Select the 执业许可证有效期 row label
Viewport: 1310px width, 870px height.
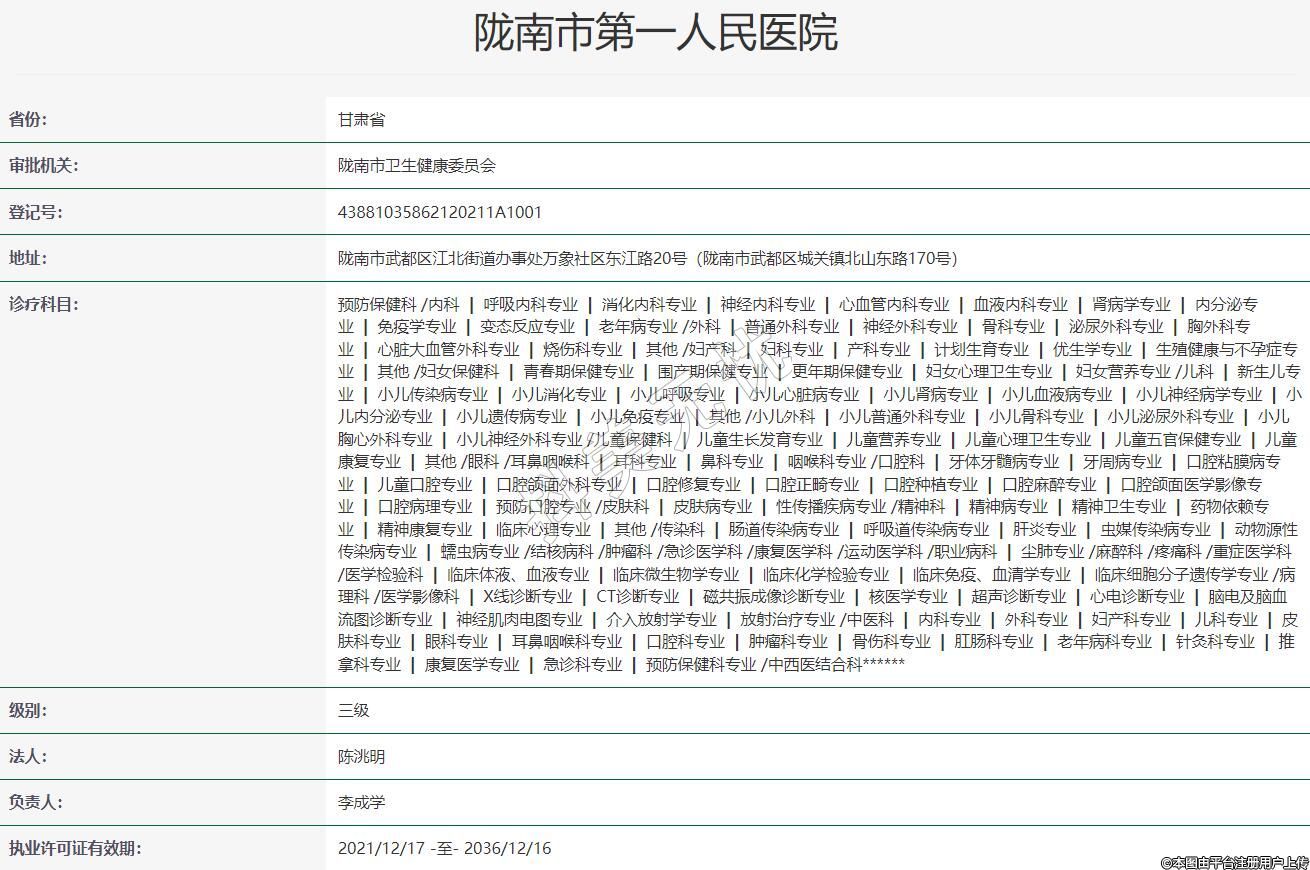coord(75,849)
